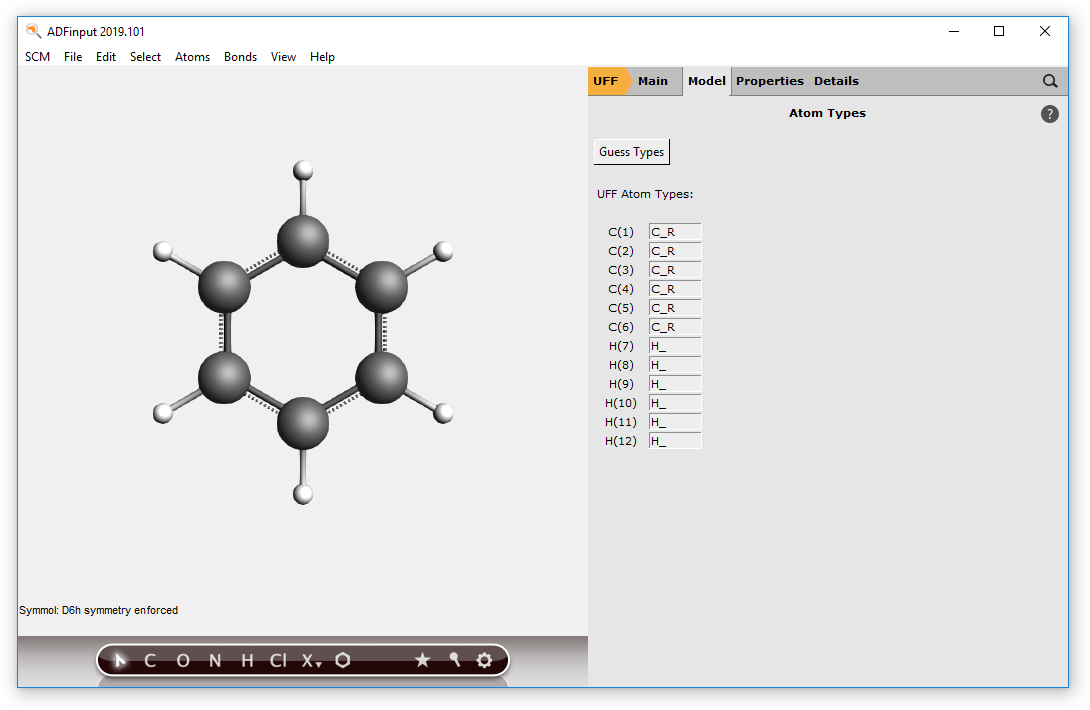Open the Atoms menu
Viewport: 1090px width, 710px height.
point(193,57)
